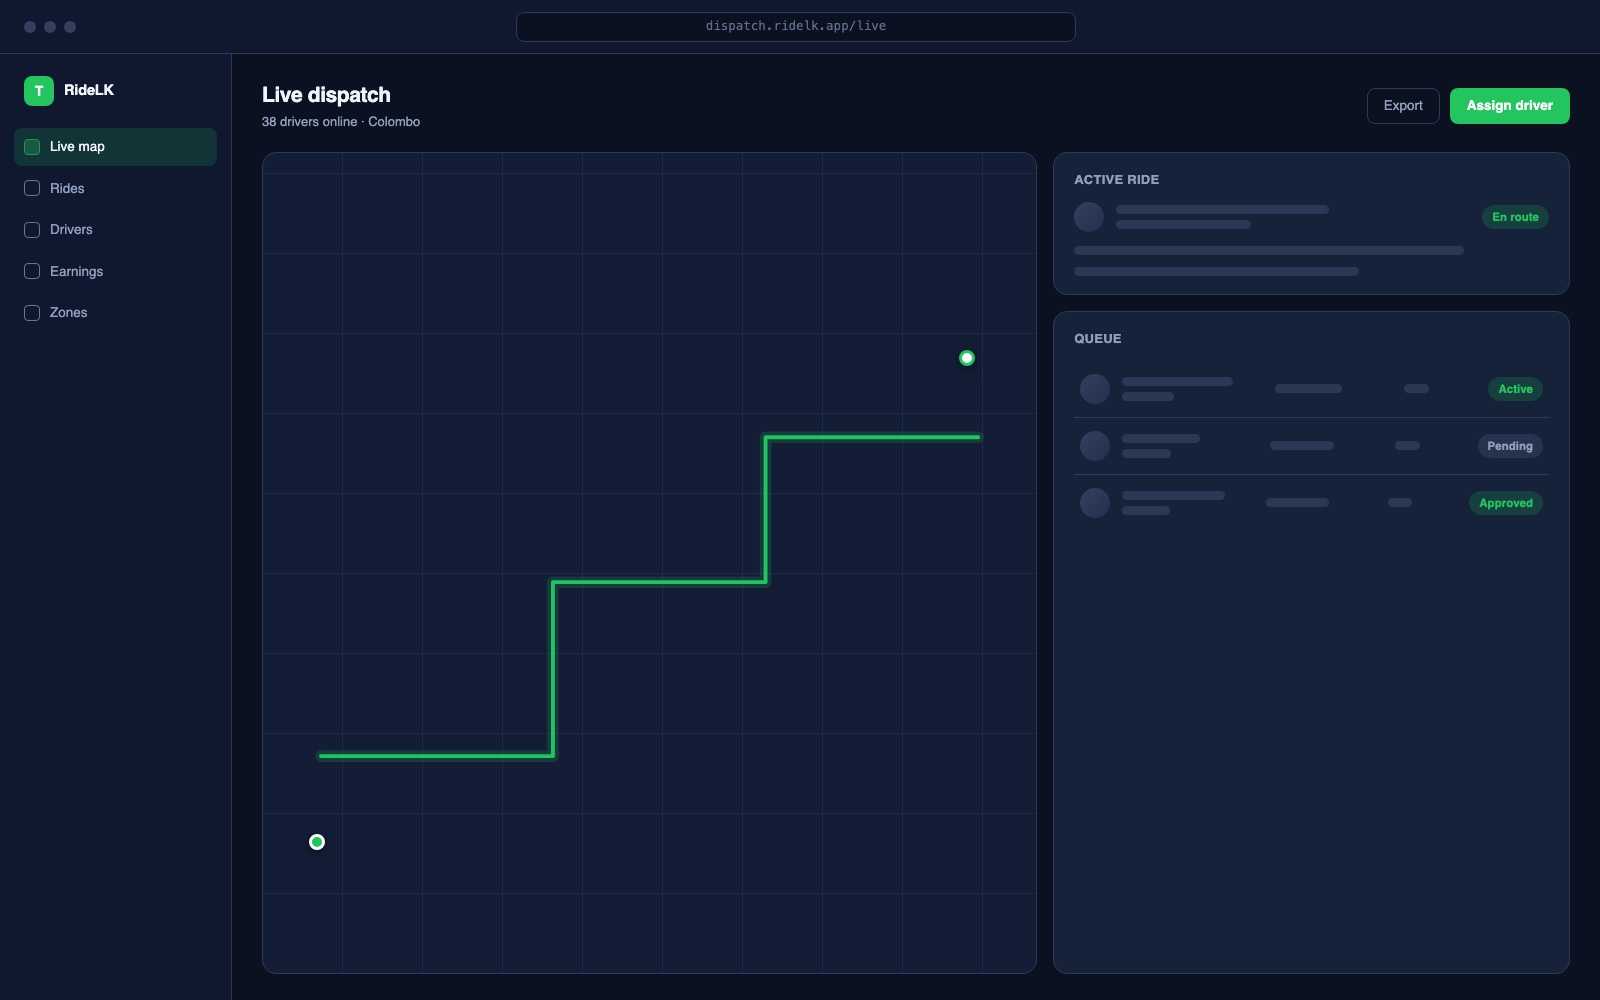
Task: Click the icon beside Earnings
Action: (32, 271)
